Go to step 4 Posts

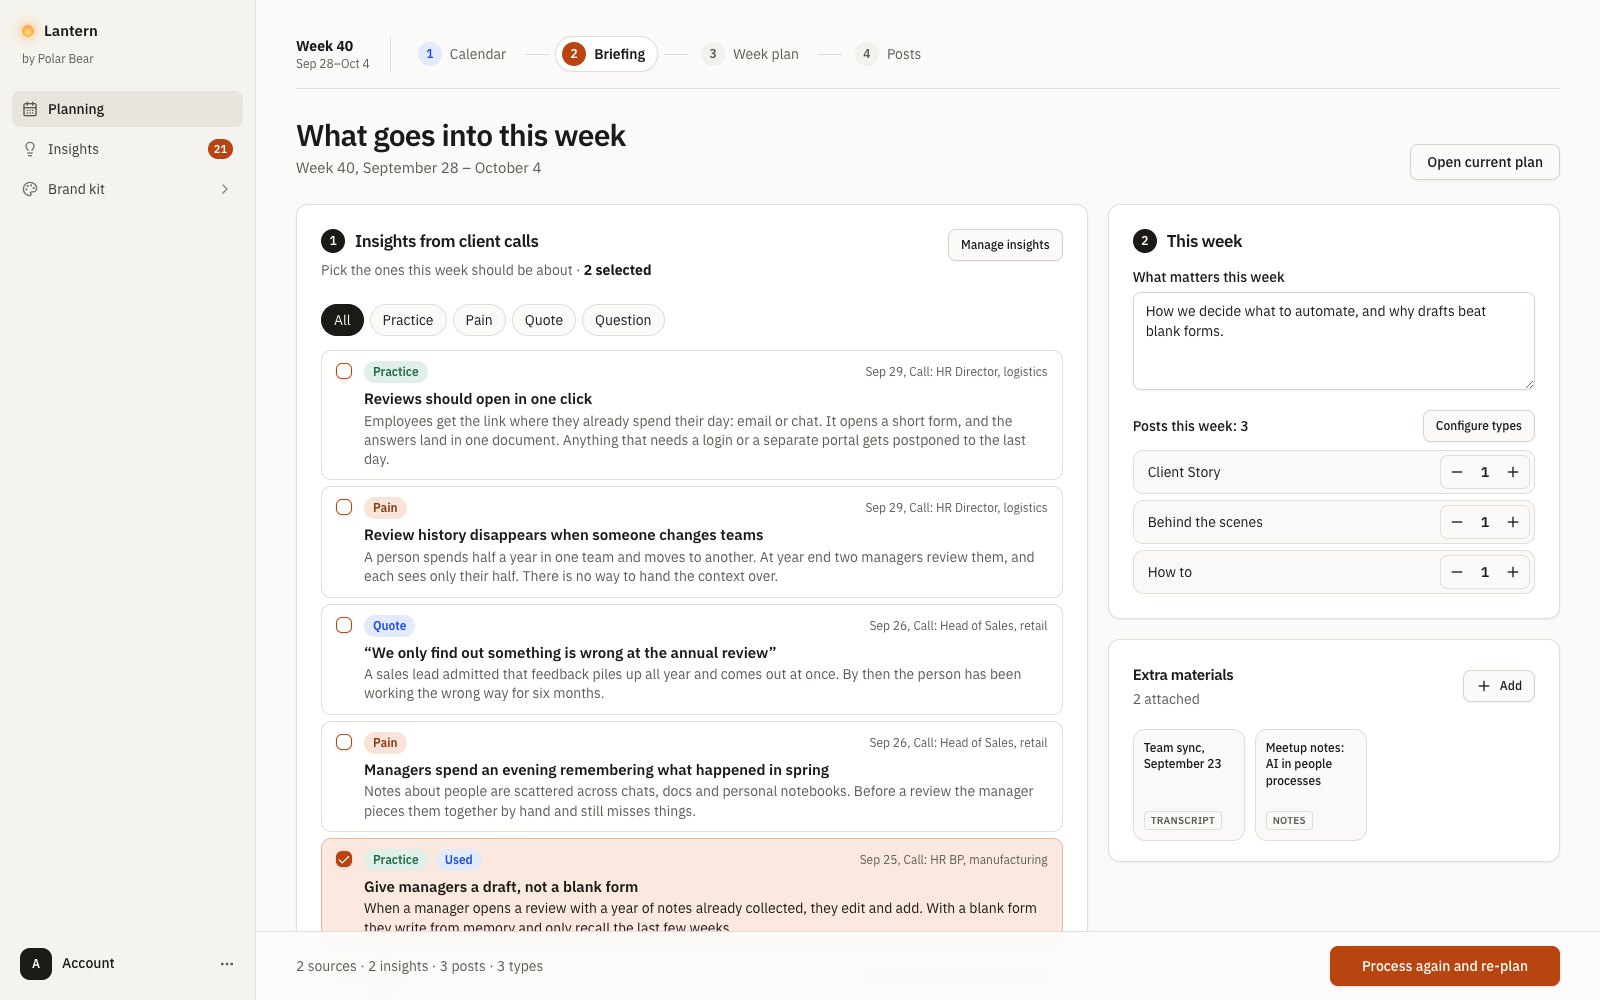coord(889,54)
